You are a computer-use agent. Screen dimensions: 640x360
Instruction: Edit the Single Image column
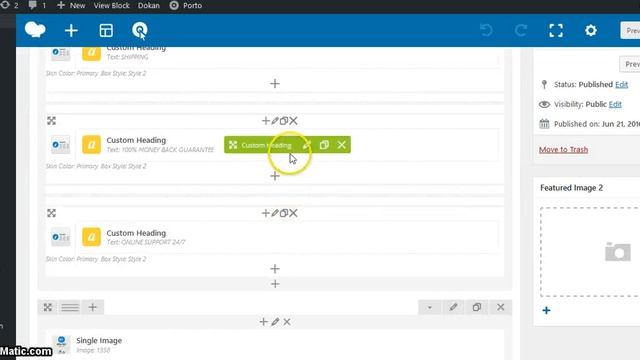click(275, 322)
